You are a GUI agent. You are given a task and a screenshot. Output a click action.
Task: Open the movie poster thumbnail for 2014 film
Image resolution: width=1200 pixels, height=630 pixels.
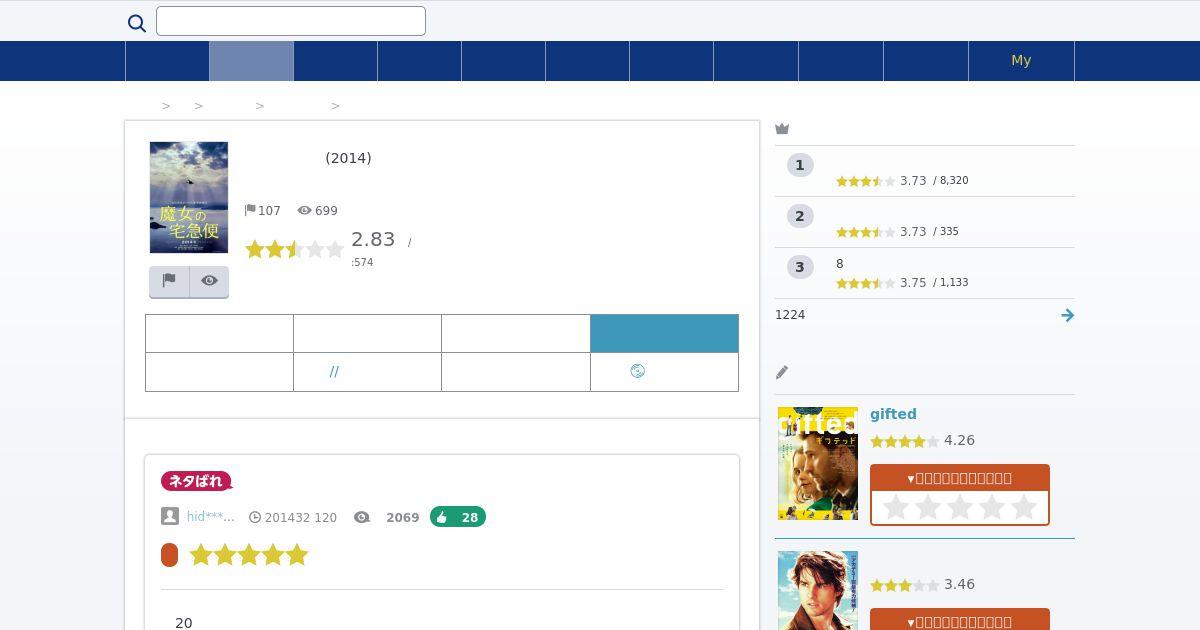189,197
